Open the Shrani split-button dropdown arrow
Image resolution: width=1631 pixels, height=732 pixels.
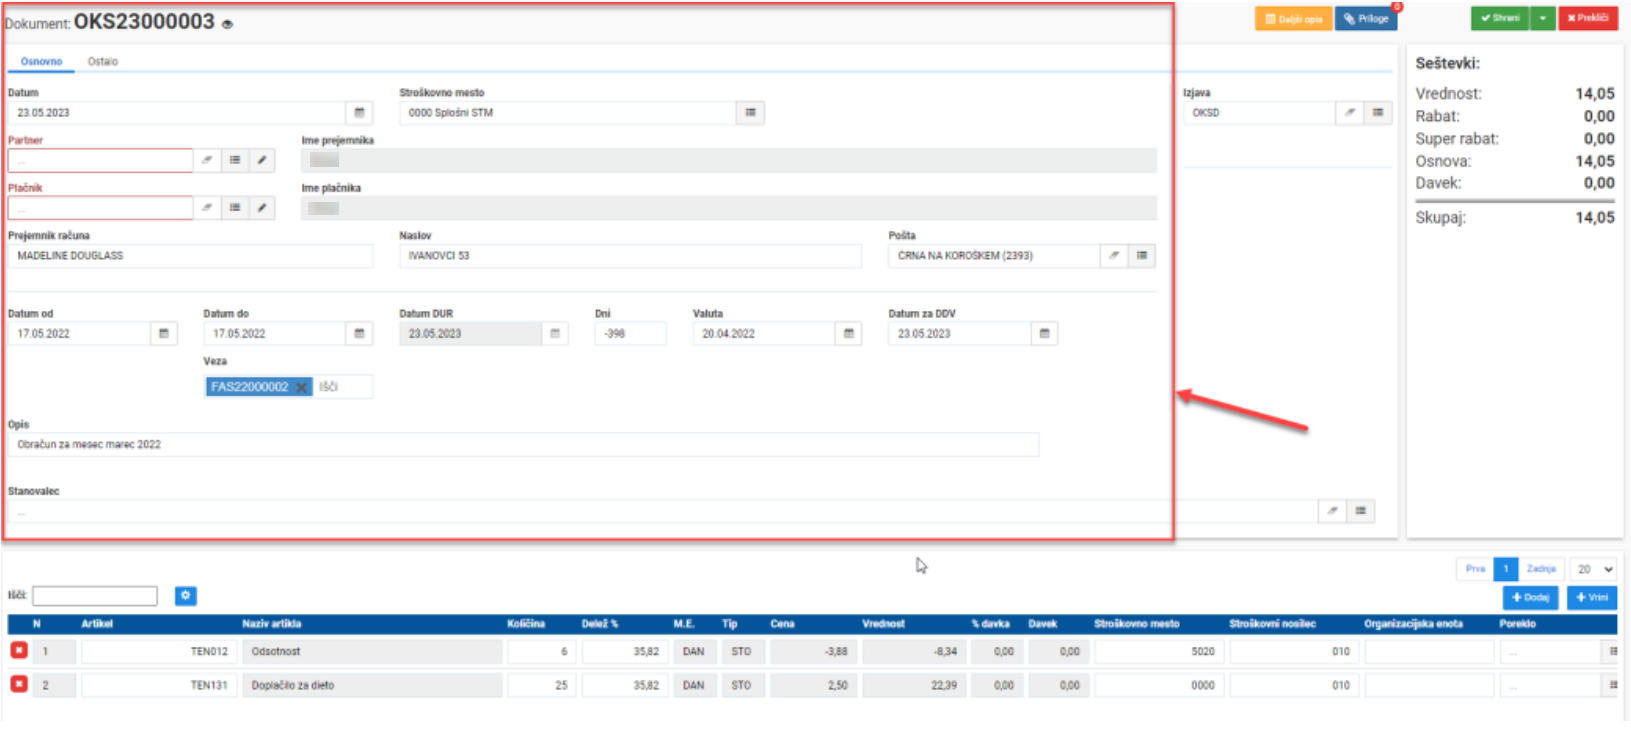point(1543,18)
